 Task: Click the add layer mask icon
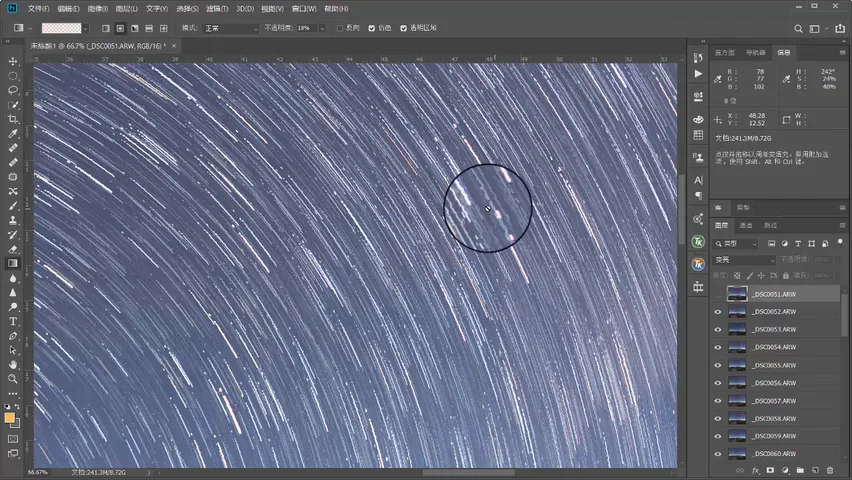pyautogui.click(x=770, y=470)
